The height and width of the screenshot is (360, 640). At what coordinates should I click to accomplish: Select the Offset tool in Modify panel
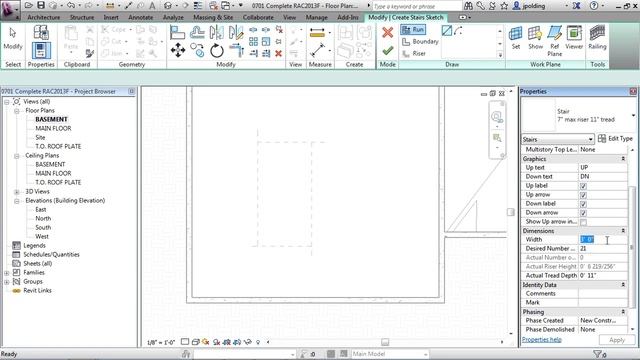pyautogui.click(x=197, y=33)
